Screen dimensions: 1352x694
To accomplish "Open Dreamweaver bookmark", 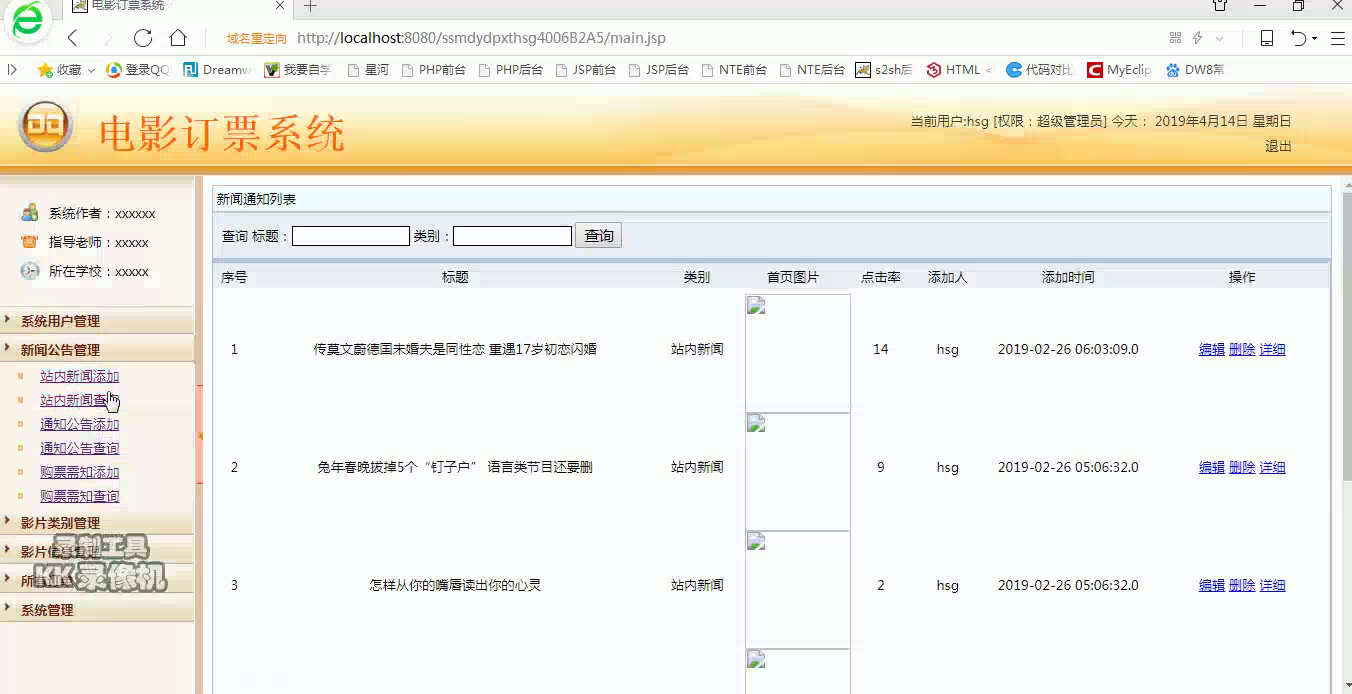I will [x=217, y=70].
